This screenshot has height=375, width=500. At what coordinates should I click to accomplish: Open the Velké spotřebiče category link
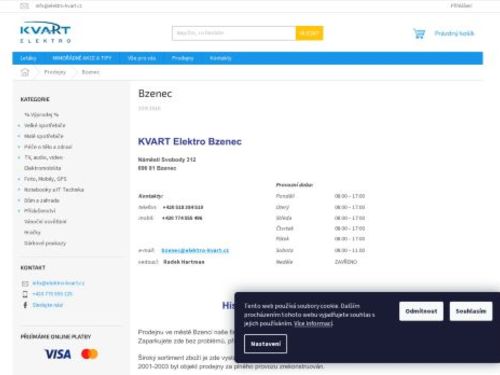(x=45, y=125)
